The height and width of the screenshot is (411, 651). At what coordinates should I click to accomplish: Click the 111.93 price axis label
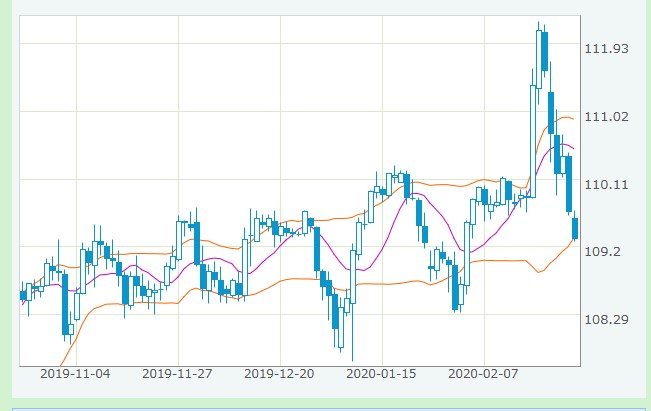click(x=608, y=49)
